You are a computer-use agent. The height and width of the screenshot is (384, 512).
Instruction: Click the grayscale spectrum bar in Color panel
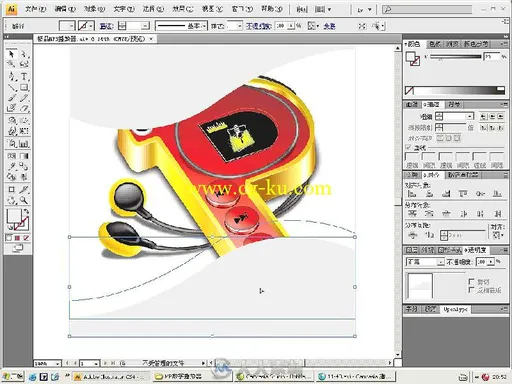(455, 90)
